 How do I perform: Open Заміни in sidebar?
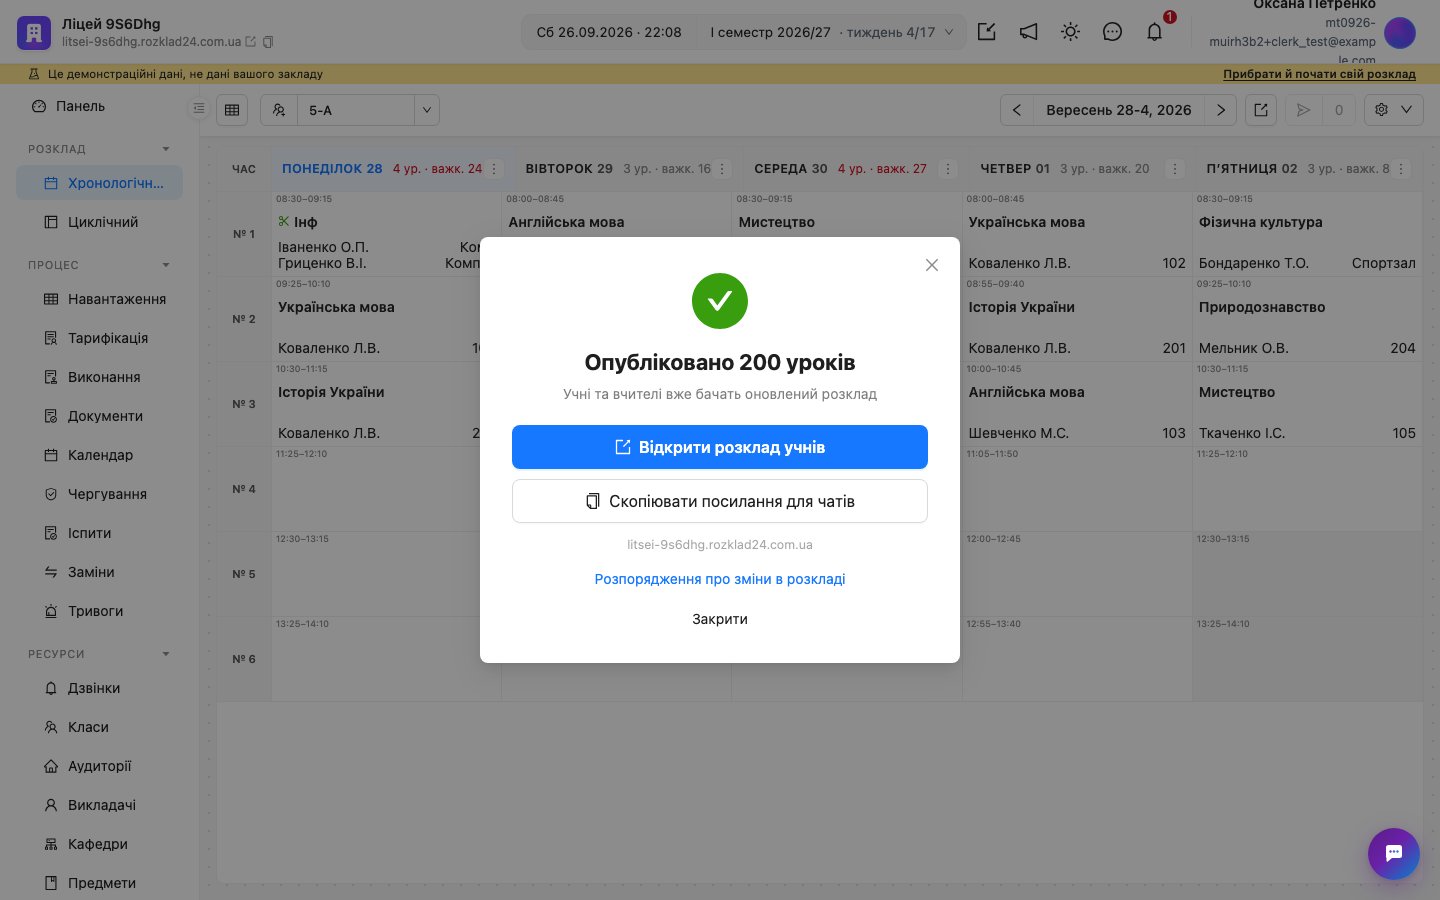[x=99, y=572]
